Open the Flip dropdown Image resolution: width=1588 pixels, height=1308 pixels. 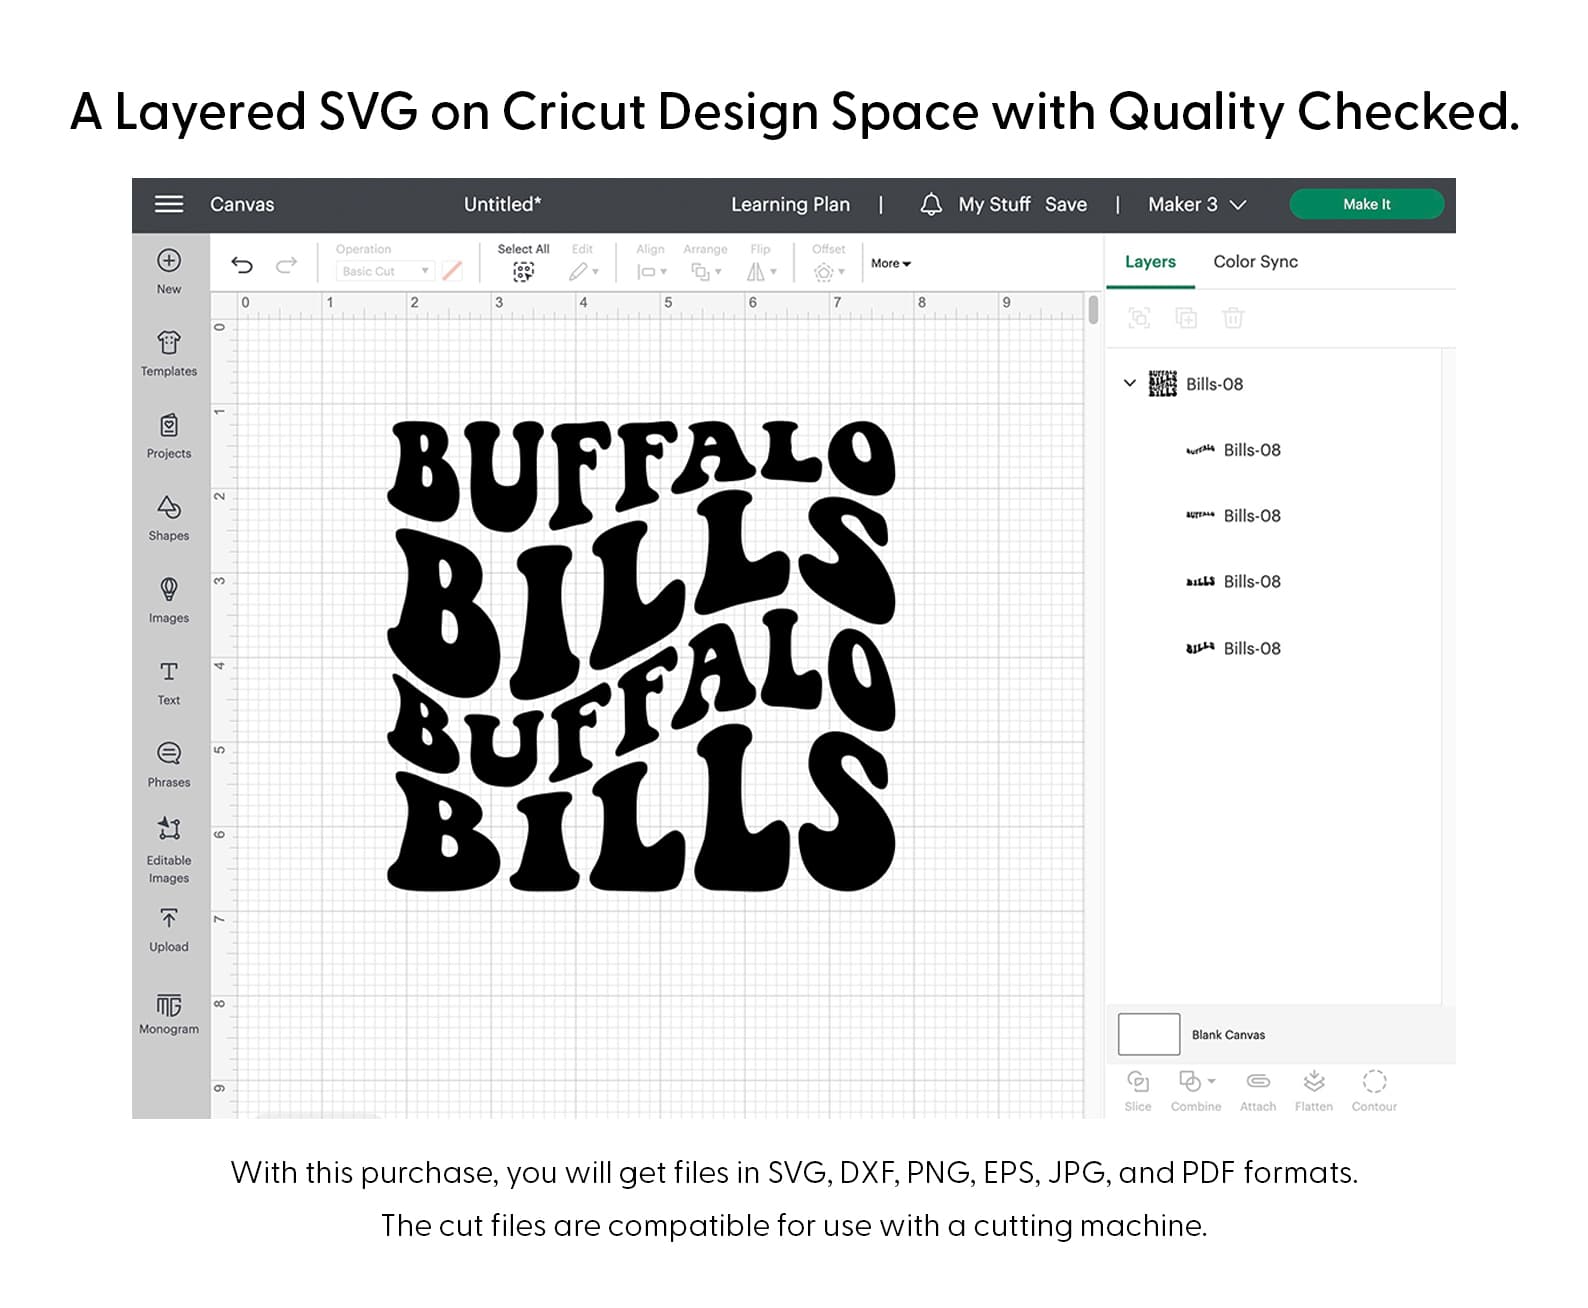point(762,271)
